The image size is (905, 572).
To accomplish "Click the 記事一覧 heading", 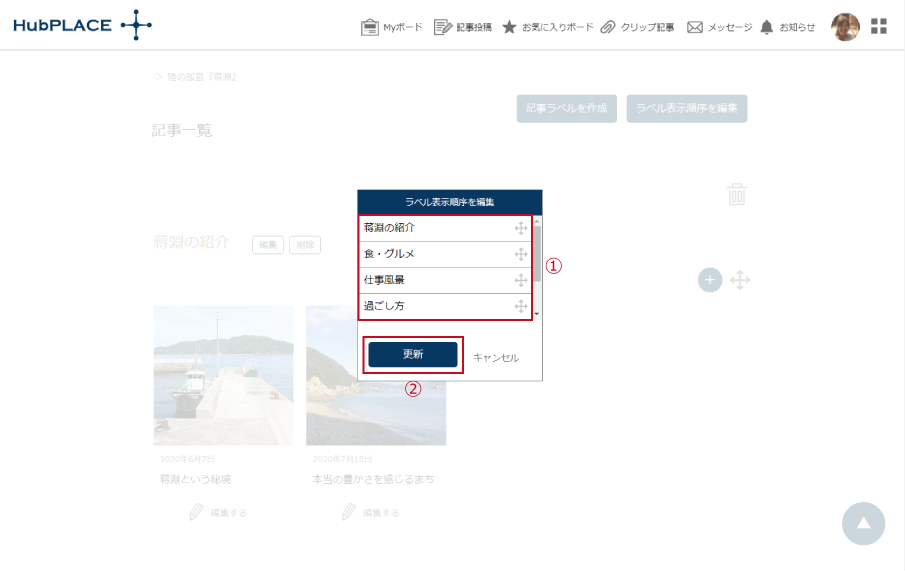I will pos(182,130).
